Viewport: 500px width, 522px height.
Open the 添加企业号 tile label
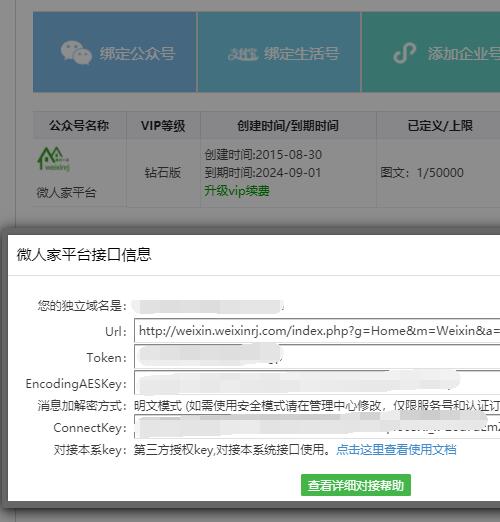[x=464, y=53]
